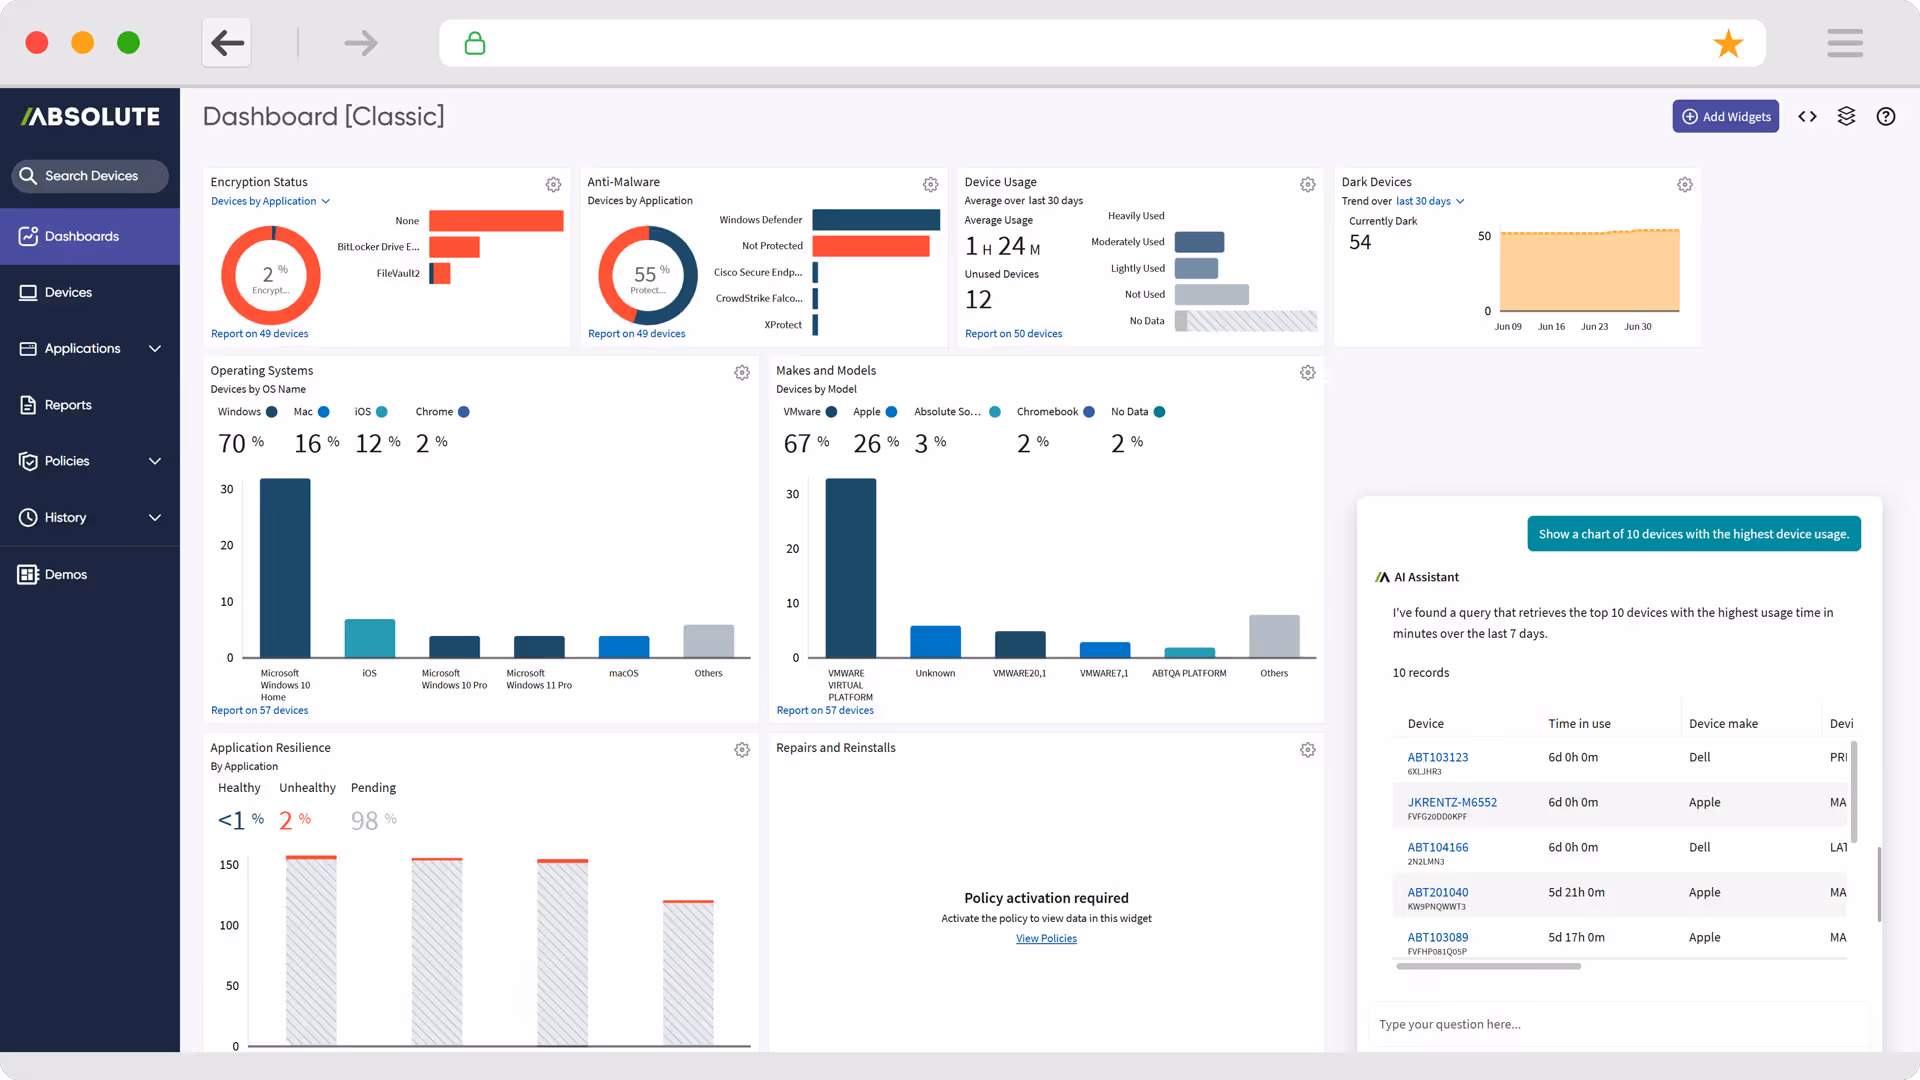
Task: Open the help question mark icon
Action: [x=1885, y=117]
